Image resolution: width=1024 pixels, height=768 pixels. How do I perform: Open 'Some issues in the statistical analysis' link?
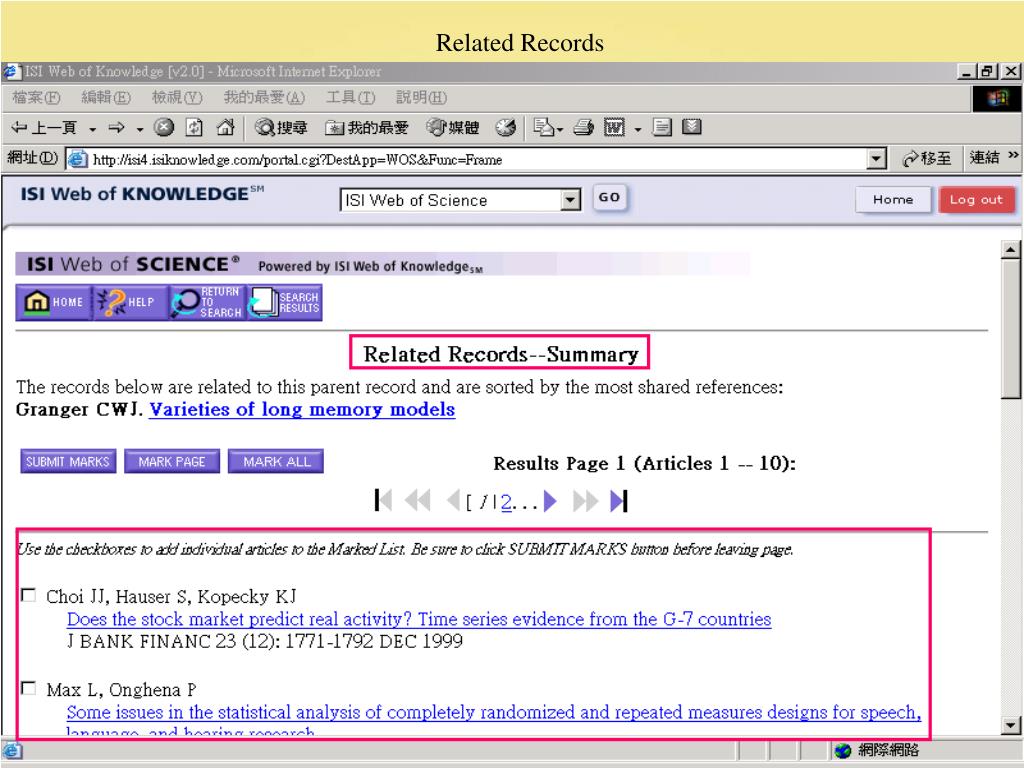click(x=494, y=712)
